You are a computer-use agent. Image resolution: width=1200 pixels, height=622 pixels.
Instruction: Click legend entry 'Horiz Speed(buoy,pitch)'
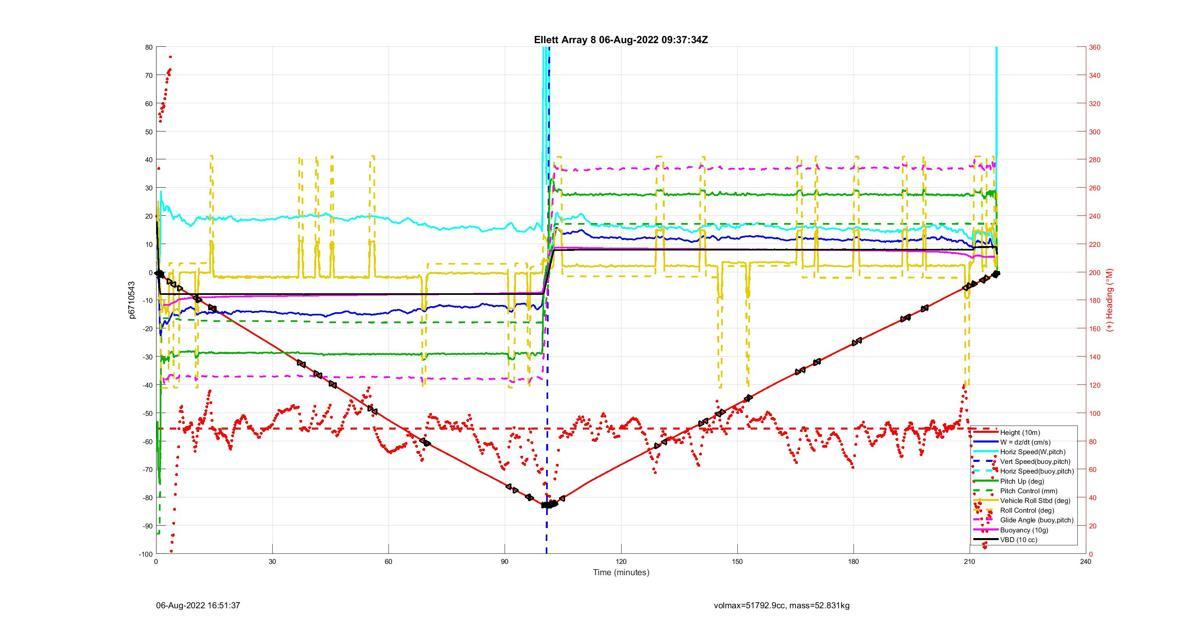pos(1037,471)
